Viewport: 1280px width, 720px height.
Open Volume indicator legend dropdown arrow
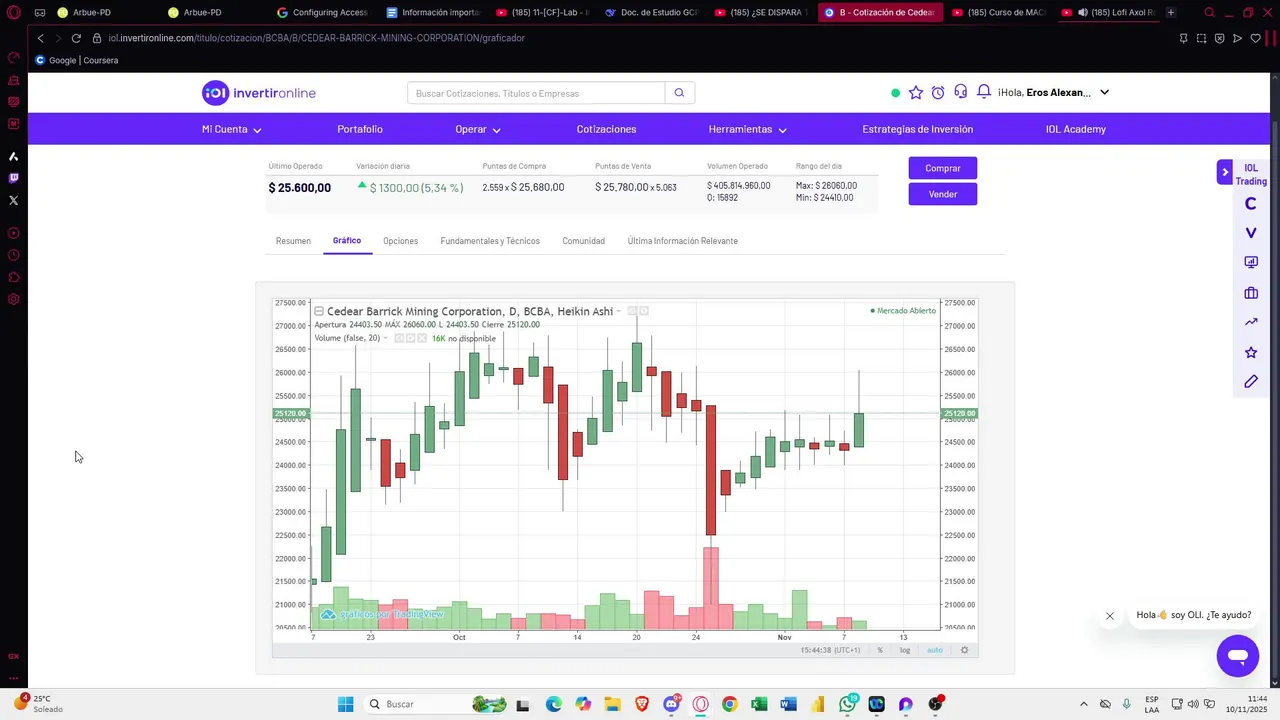pos(386,338)
